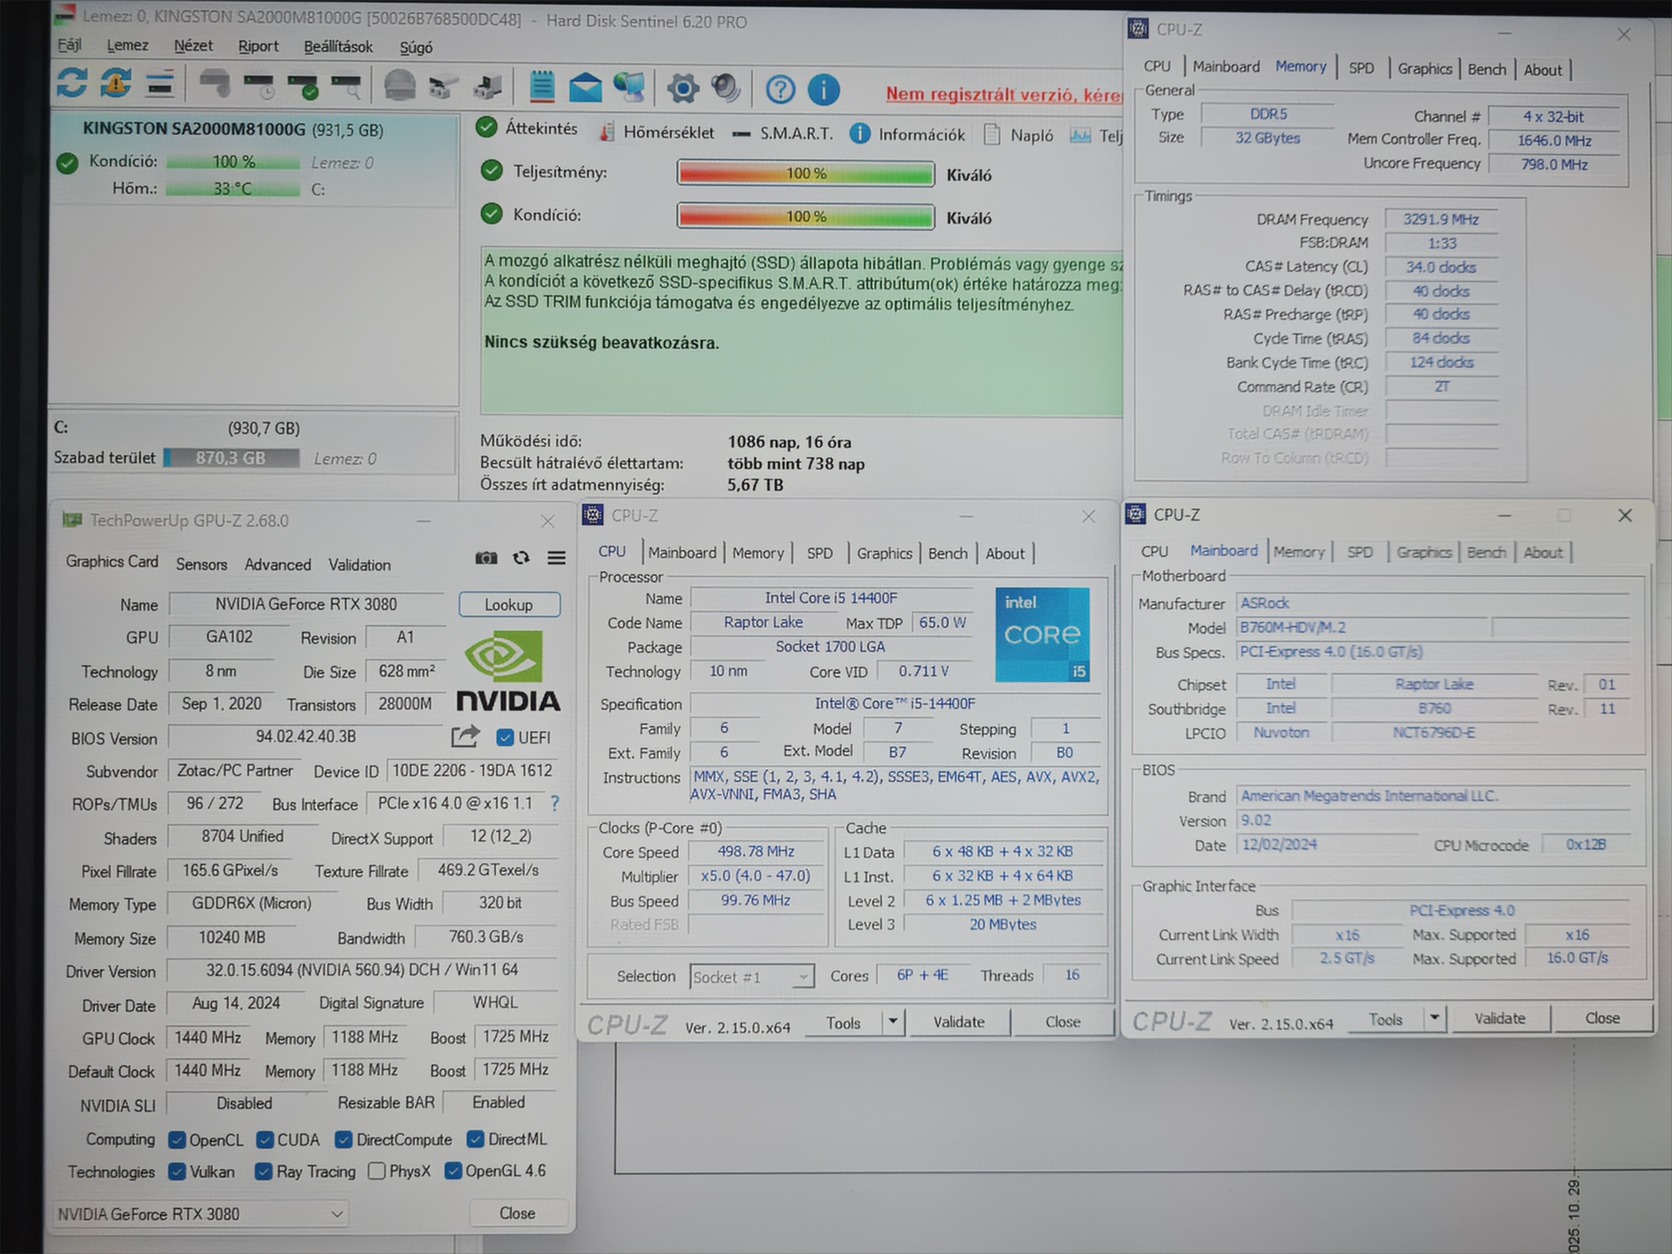Open the Beállítások menu
1672x1254 pixels.
click(x=338, y=46)
